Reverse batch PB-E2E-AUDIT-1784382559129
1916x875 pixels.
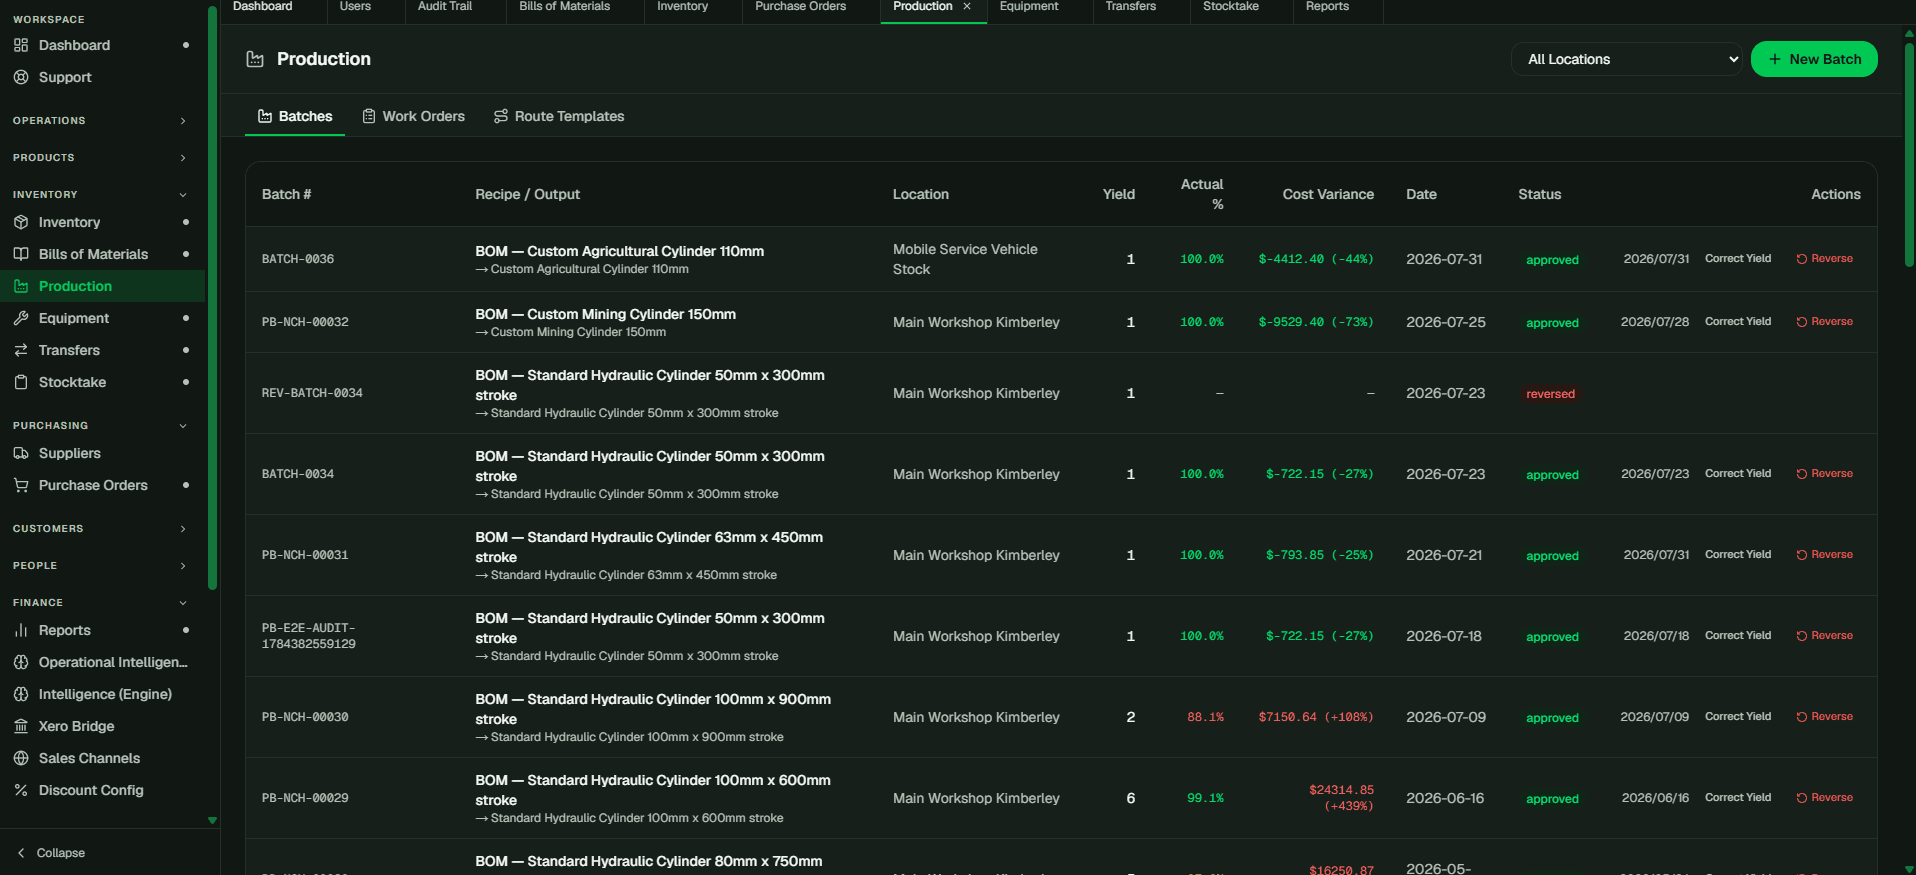[1824, 636]
